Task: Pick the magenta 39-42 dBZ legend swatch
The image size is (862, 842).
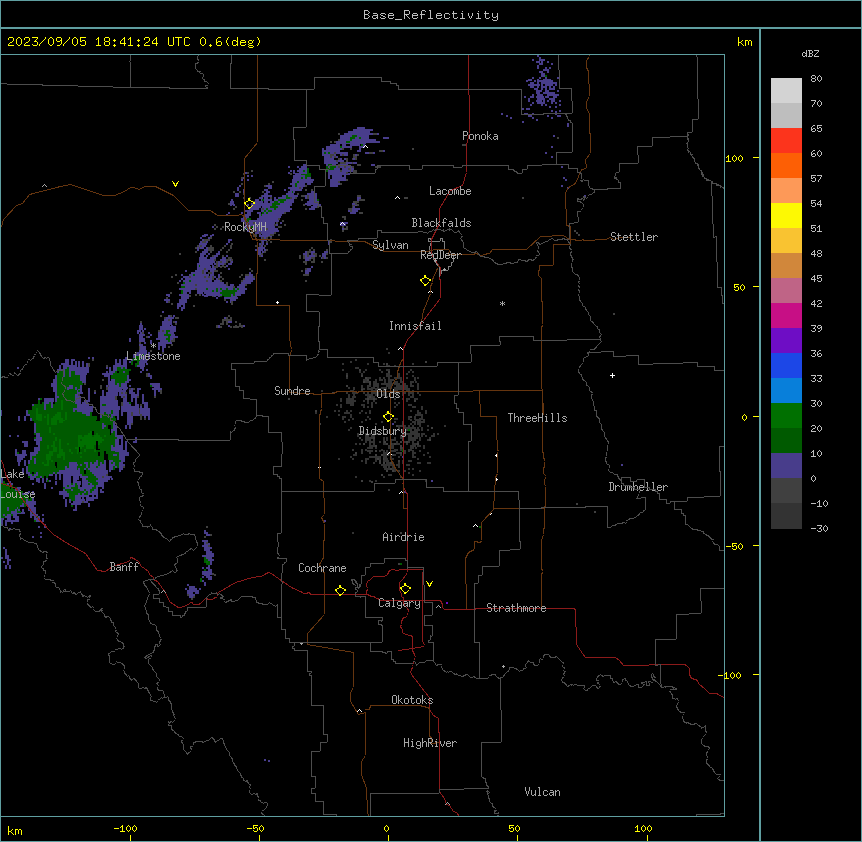Action: [x=786, y=315]
